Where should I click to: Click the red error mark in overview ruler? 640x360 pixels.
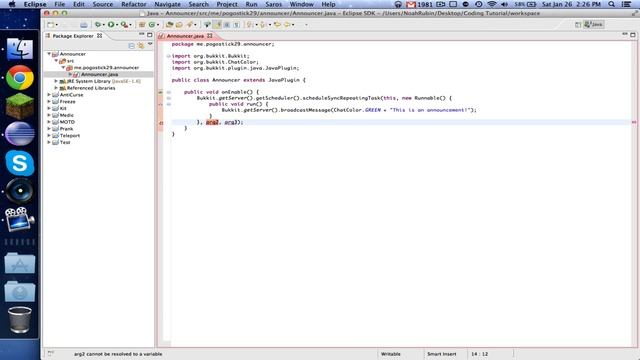click(634, 122)
